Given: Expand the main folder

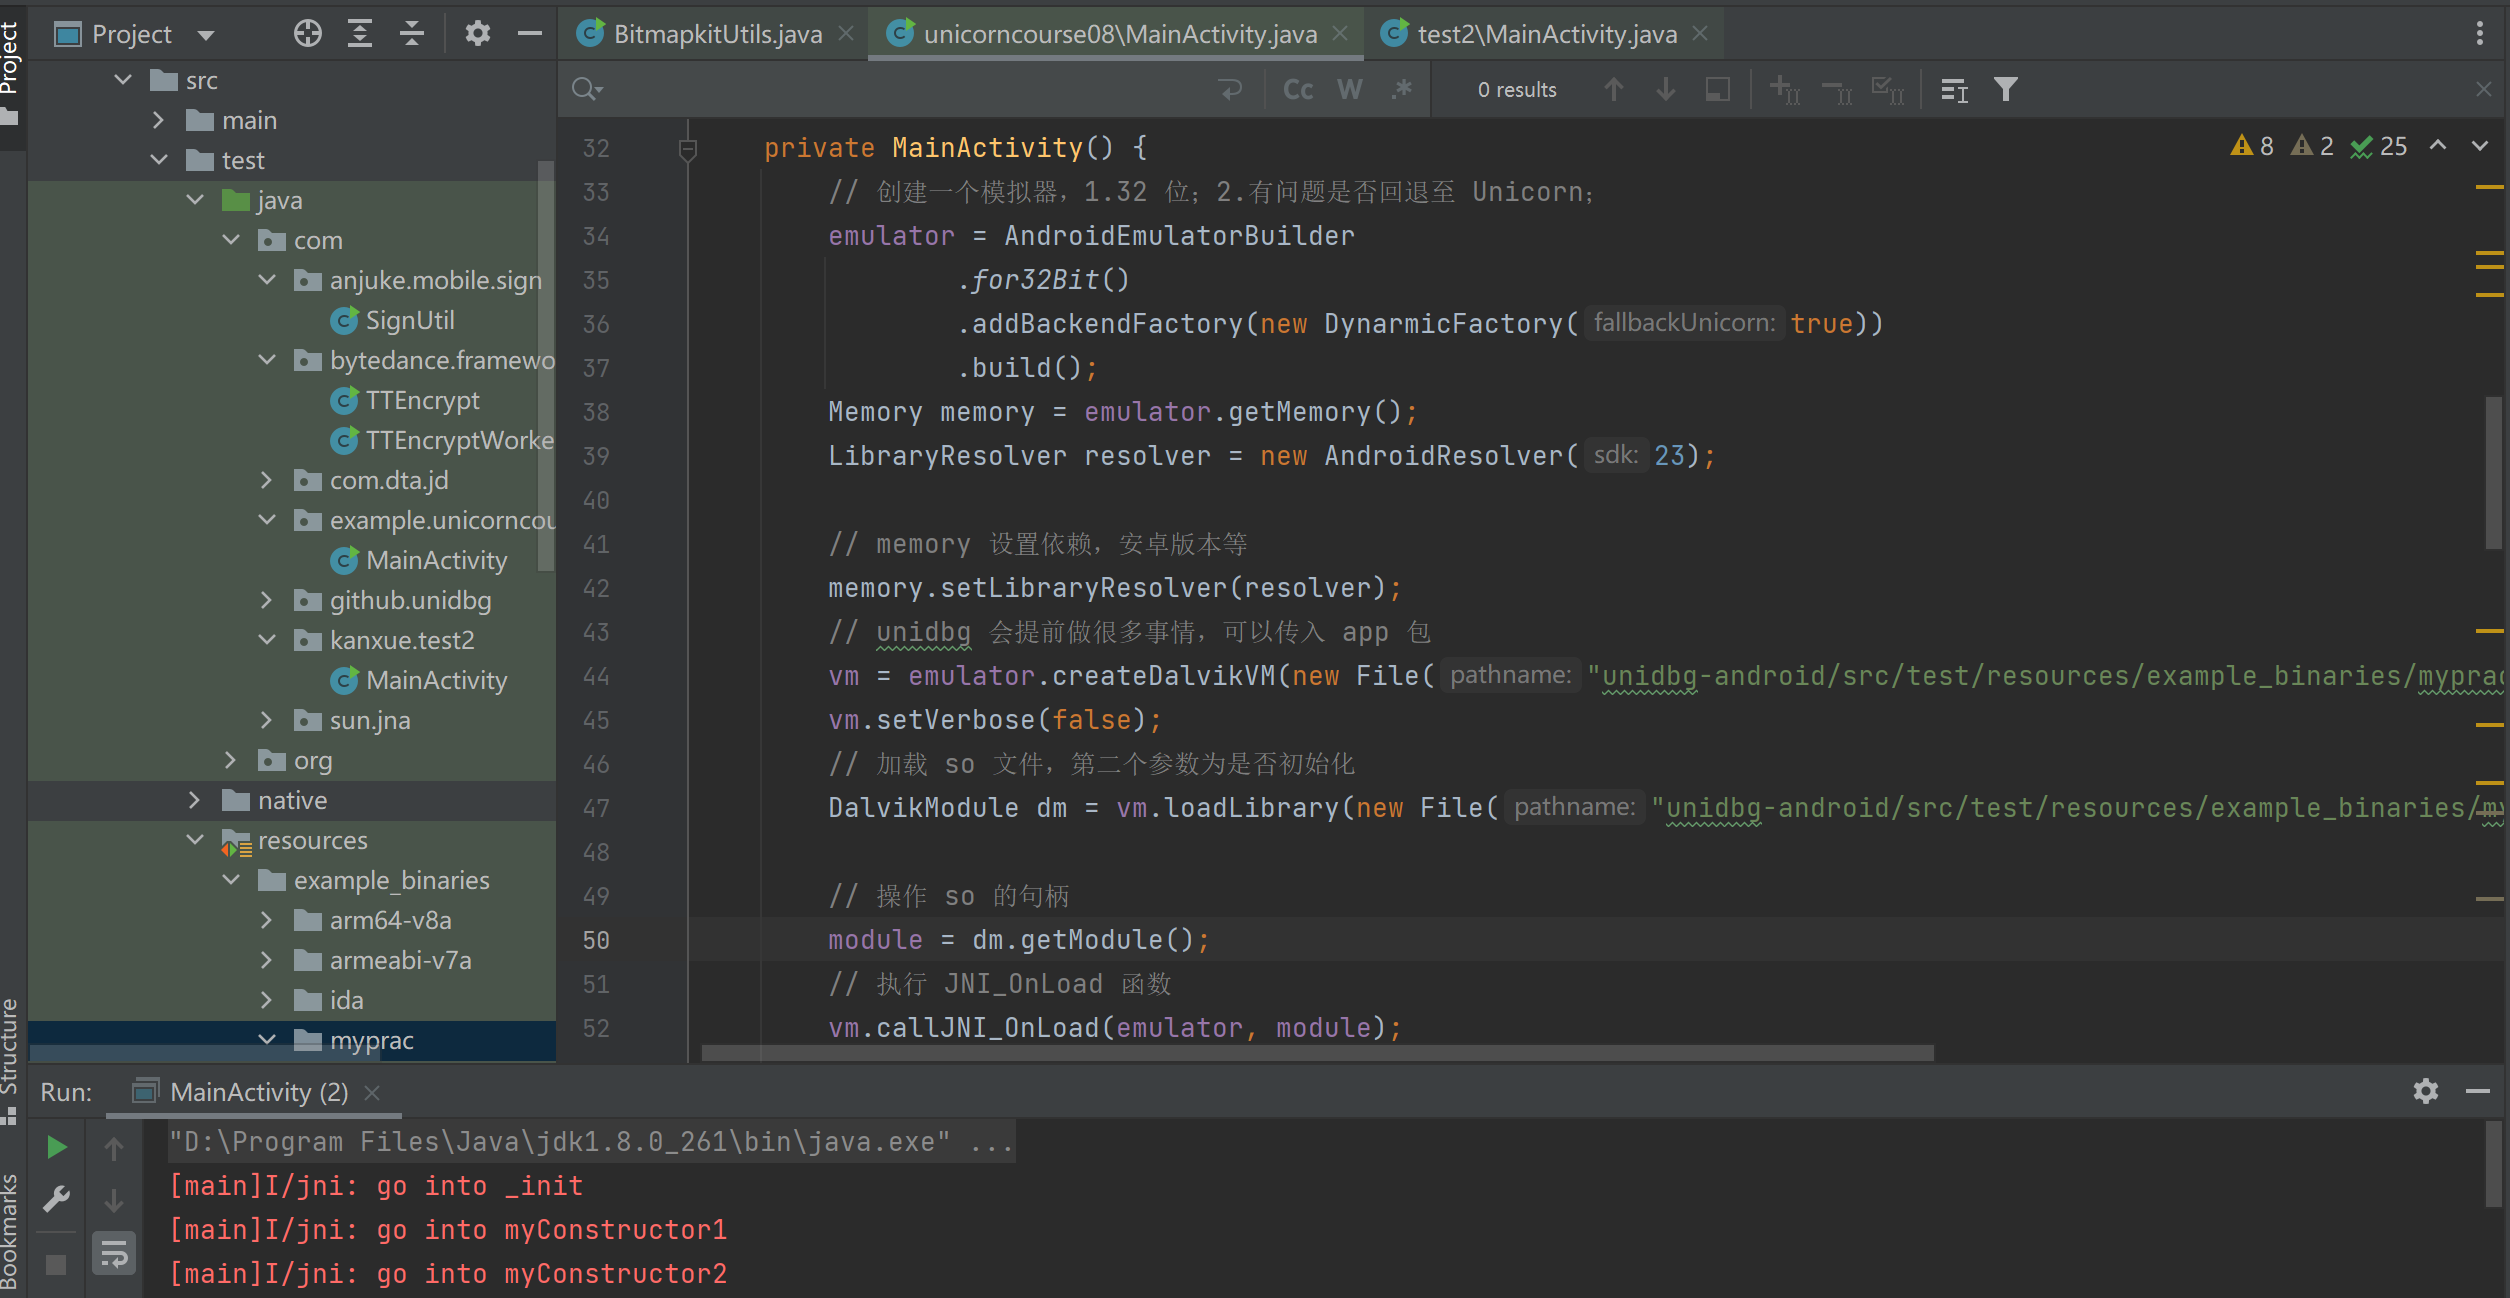Looking at the screenshot, I should coord(158,120).
